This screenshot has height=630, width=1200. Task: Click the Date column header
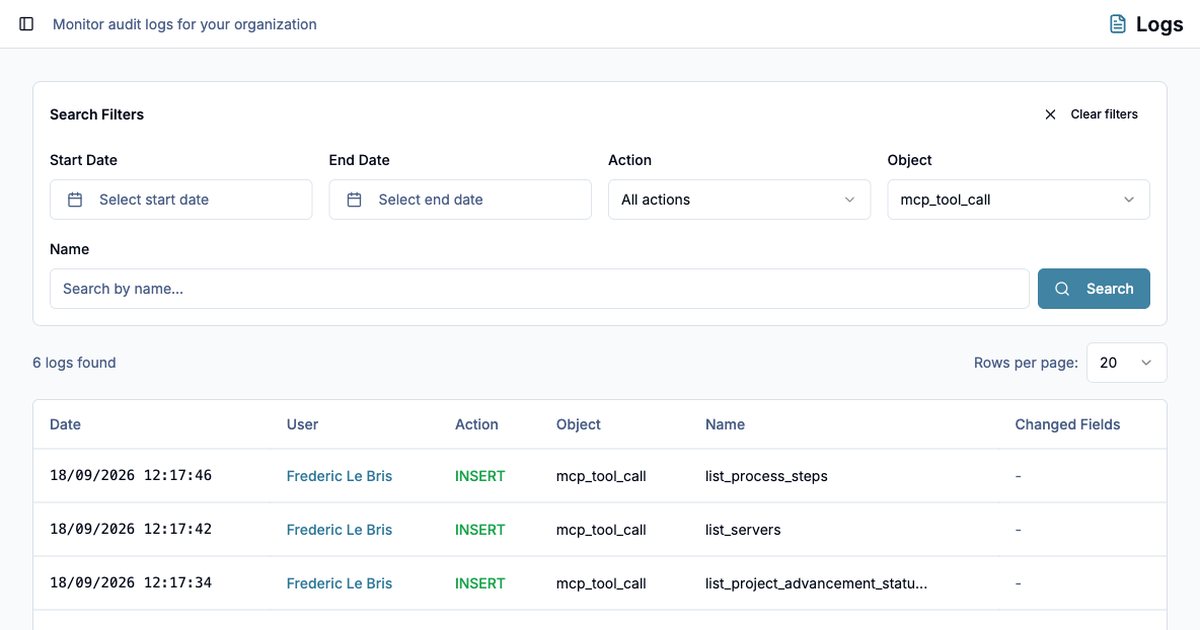[65, 425]
